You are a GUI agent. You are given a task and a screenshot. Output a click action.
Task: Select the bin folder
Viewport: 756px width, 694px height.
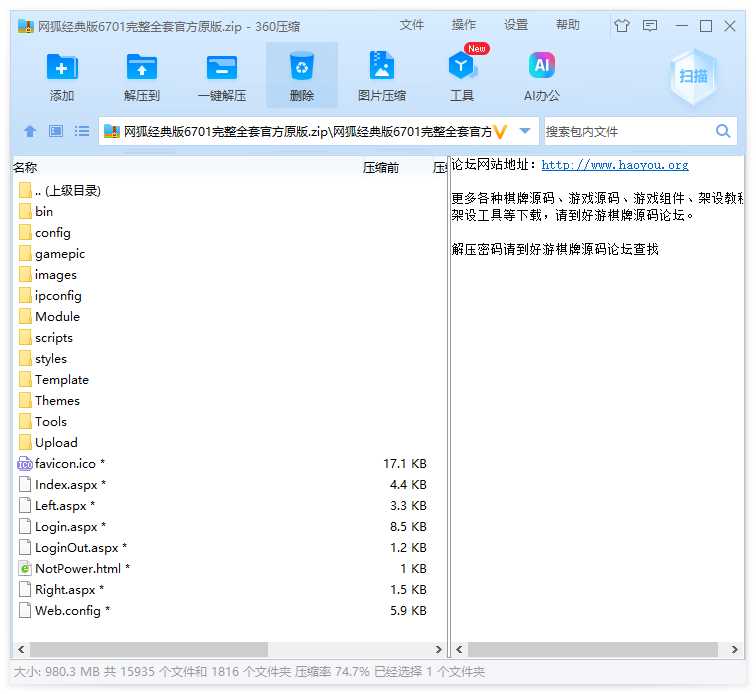[36, 212]
